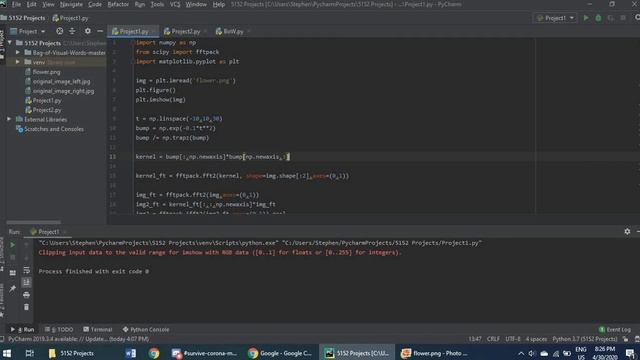640x360 pixels.
Task: Click the pin tab icon in Run panel
Action: (x=13, y=289)
